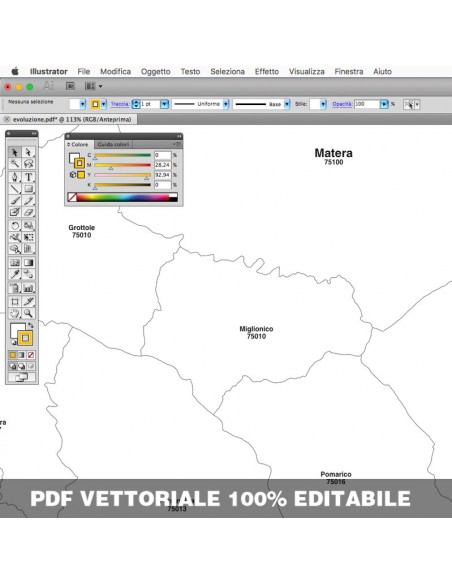Choose the Magic Wand tool
452x584 pixels.
tap(15, 164)
